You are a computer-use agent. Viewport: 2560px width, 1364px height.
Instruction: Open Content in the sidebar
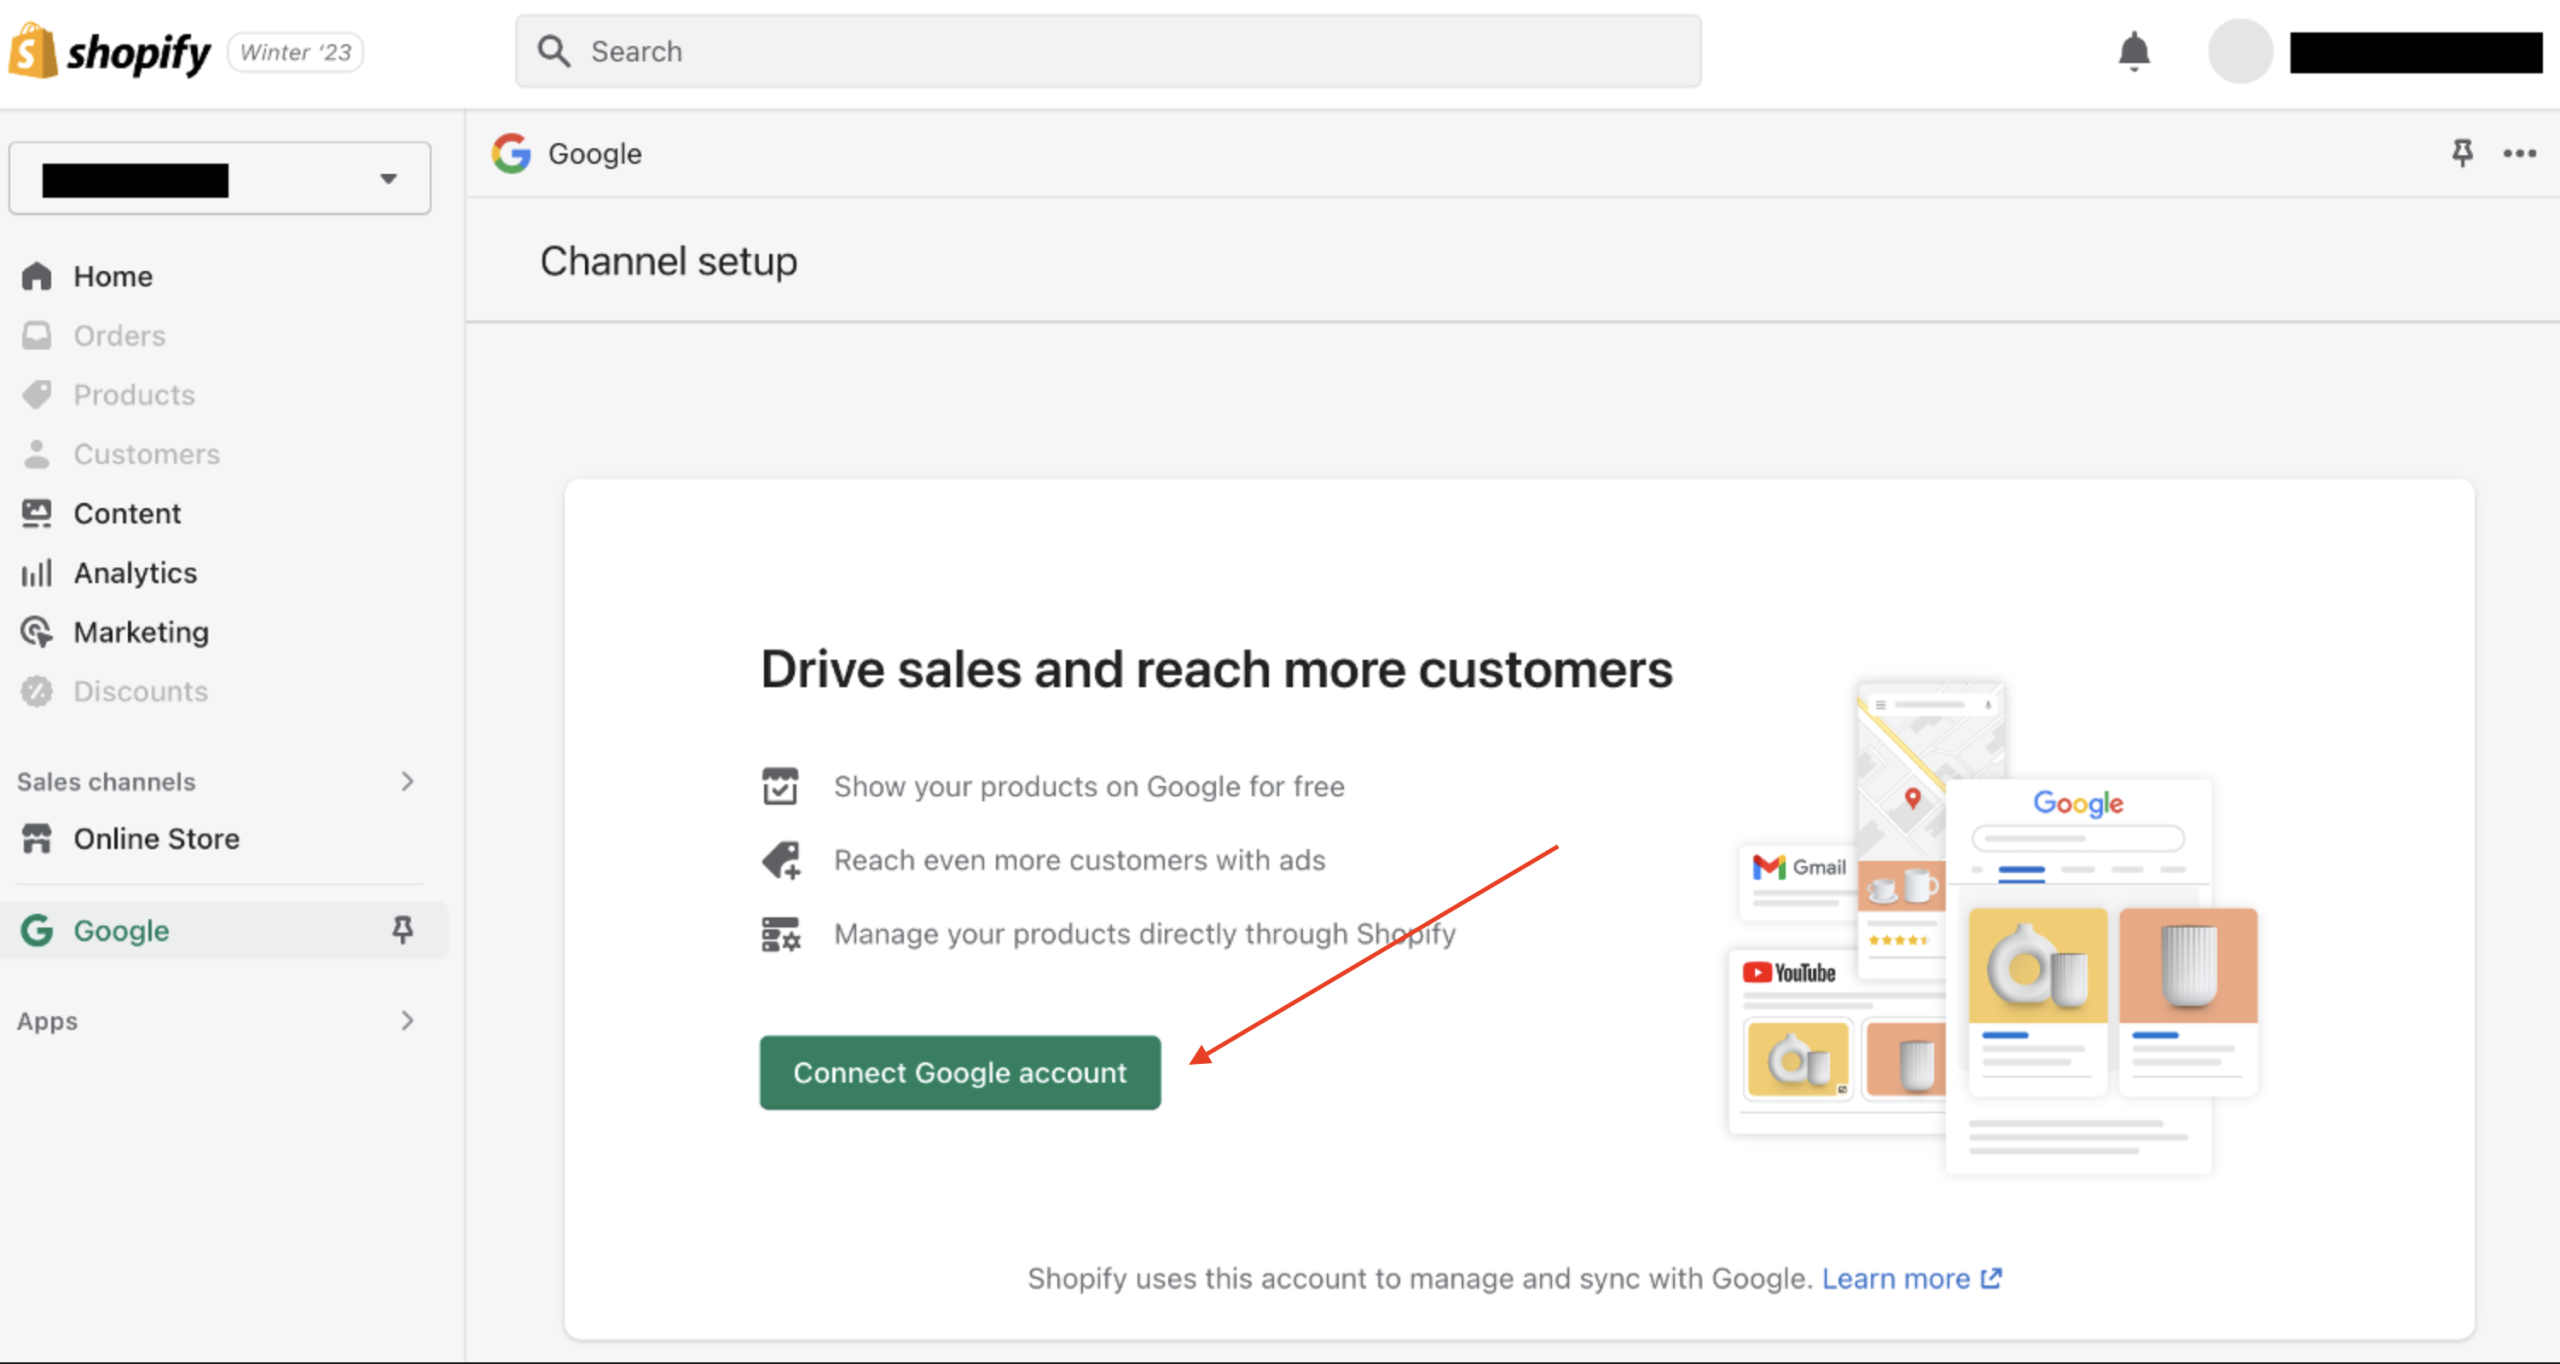(127, 513)
